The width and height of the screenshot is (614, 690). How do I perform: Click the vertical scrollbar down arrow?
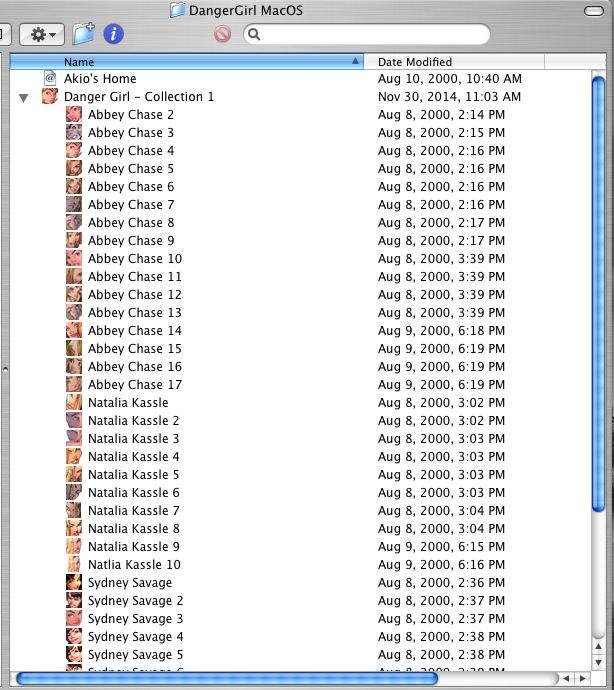tap(598, 662)
